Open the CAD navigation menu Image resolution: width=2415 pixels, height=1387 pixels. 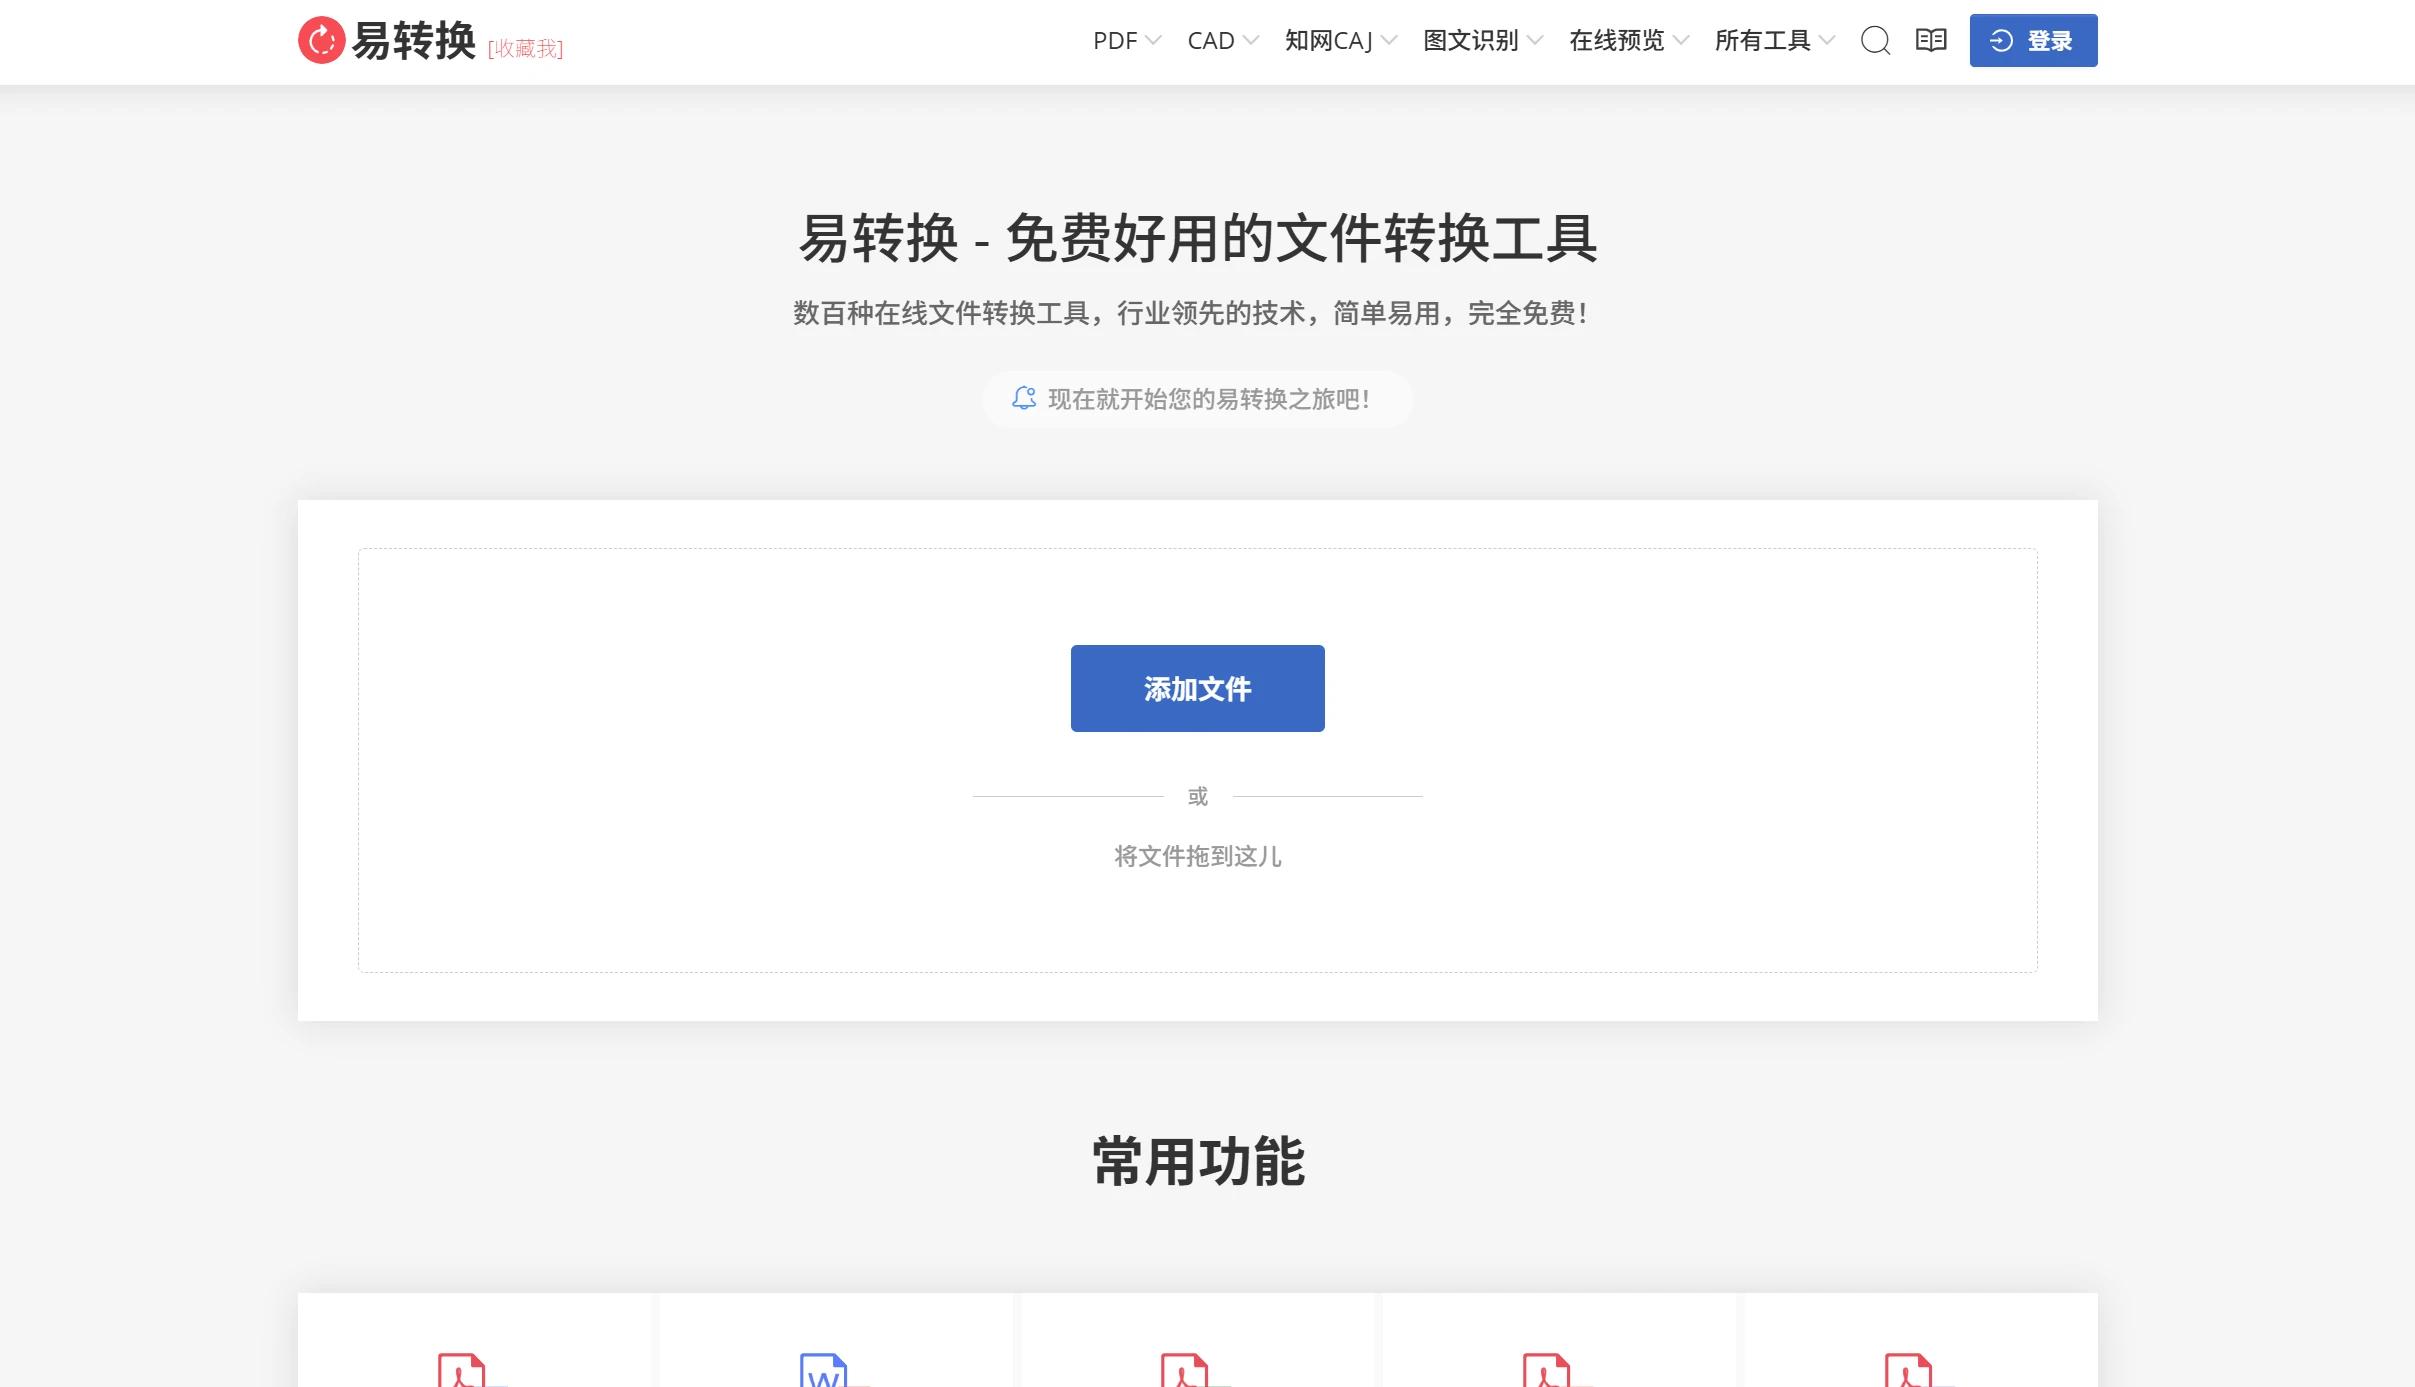[x=1211, y=41]
